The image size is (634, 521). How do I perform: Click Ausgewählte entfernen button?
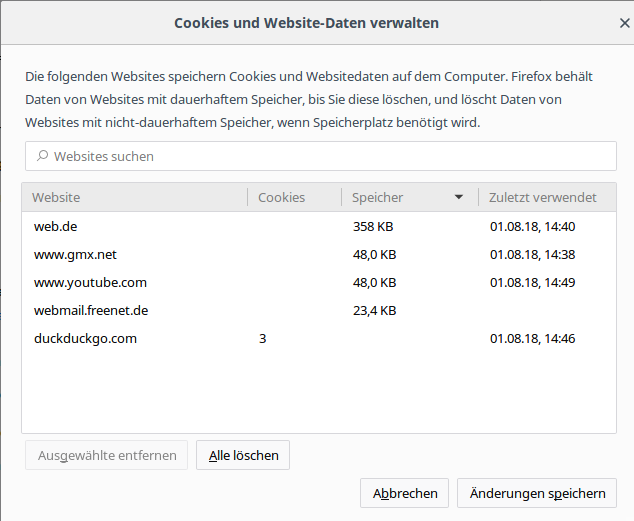[106, 456]
